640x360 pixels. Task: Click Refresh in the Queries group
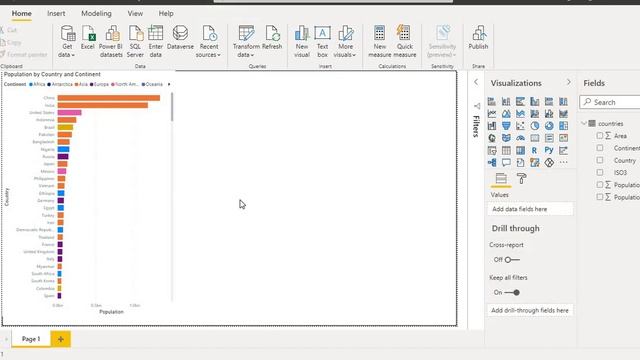pos(272,39)
